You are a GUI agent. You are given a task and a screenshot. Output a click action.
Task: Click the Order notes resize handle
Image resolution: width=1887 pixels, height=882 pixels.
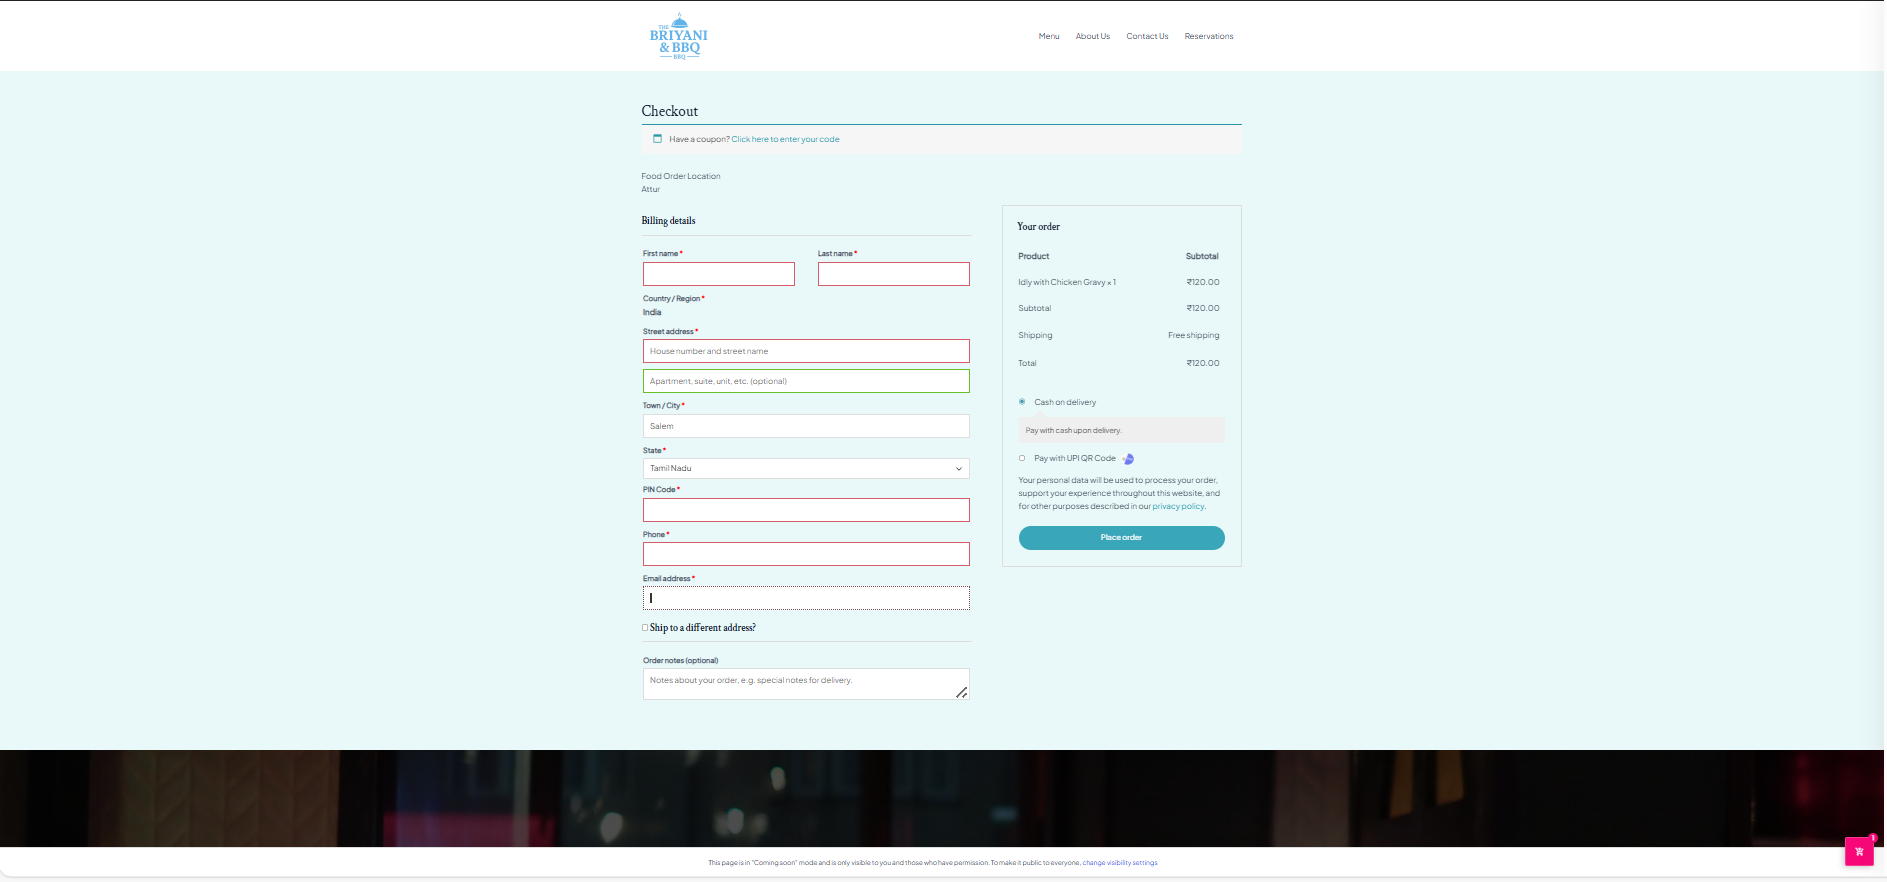(x=961, y=692)
